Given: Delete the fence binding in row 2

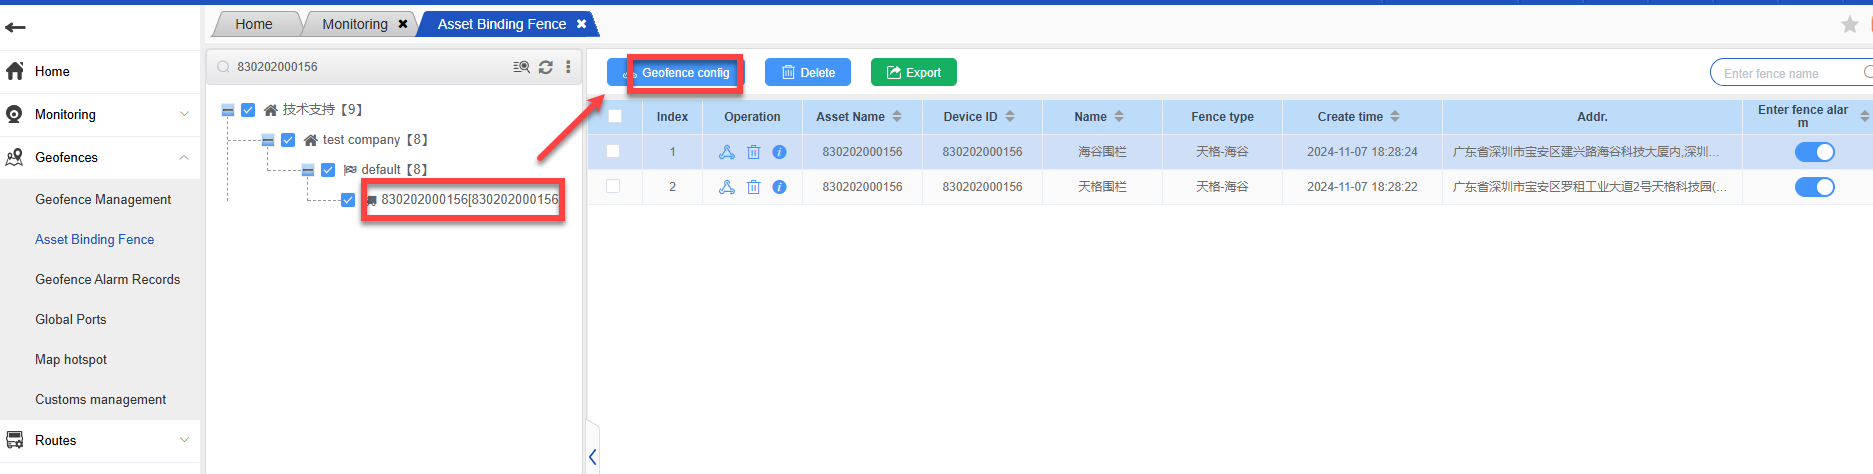Looking at the screenshot, I should tap(753, 187).
